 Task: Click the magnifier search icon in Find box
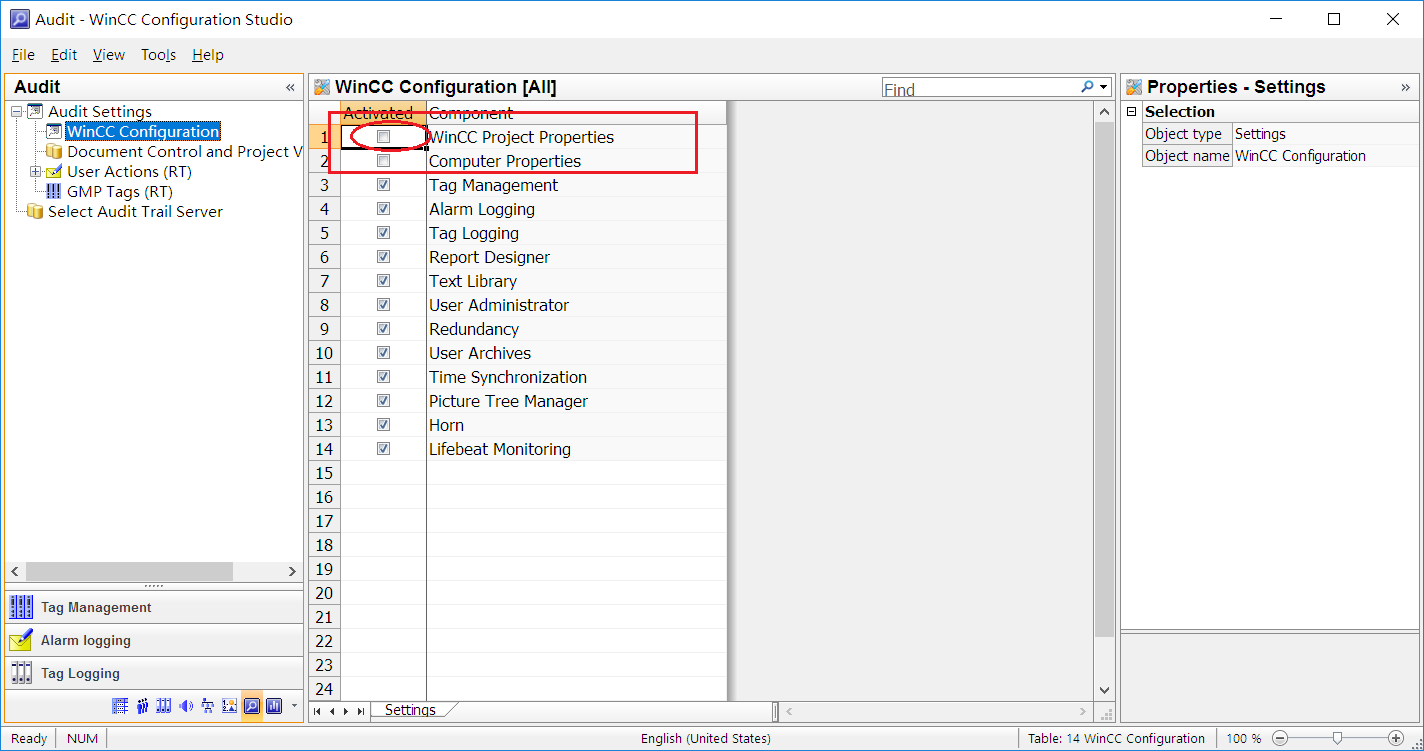pos(1087,88)
